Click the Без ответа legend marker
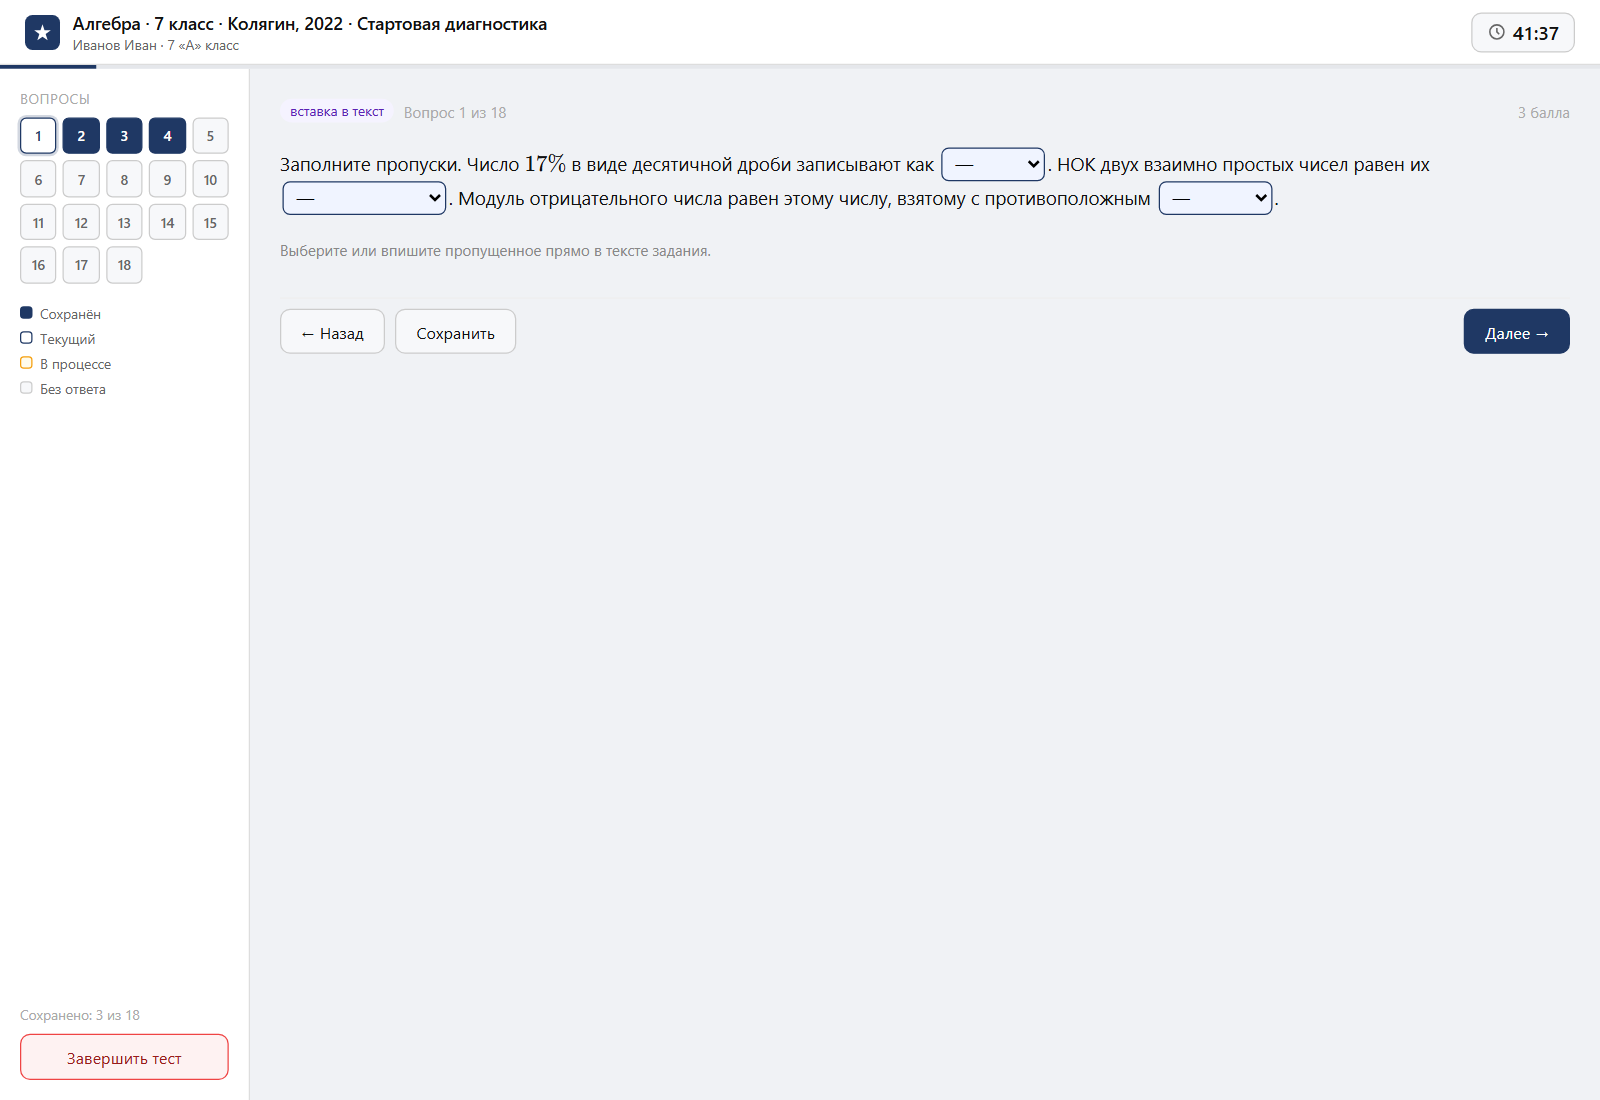The height and width of the screenshot is (1100, 1600). coord(26,388)
